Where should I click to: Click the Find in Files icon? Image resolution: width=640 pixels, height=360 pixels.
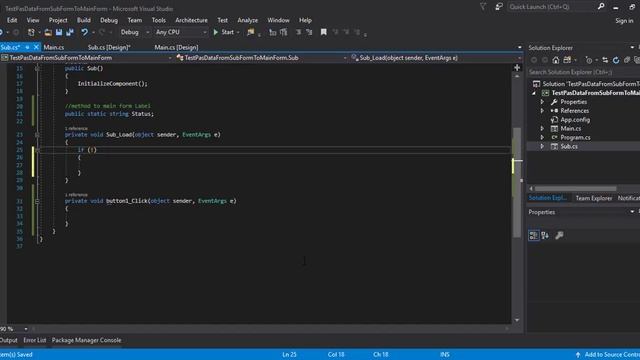pos(251,32)
